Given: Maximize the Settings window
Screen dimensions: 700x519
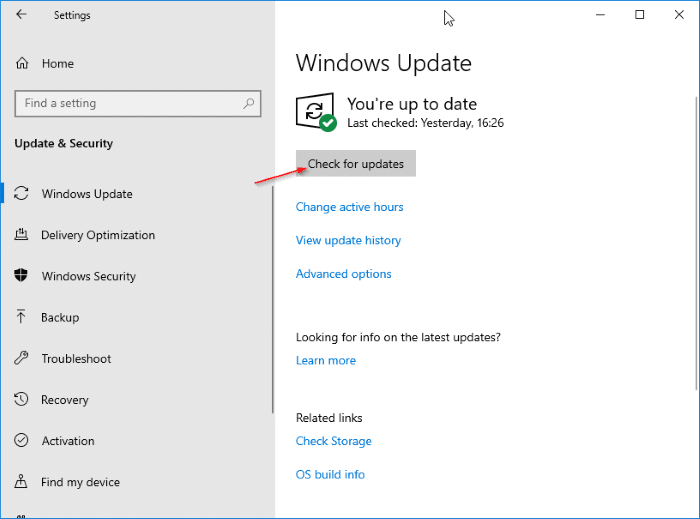Looking at the screenshot, I should [640, 15].
